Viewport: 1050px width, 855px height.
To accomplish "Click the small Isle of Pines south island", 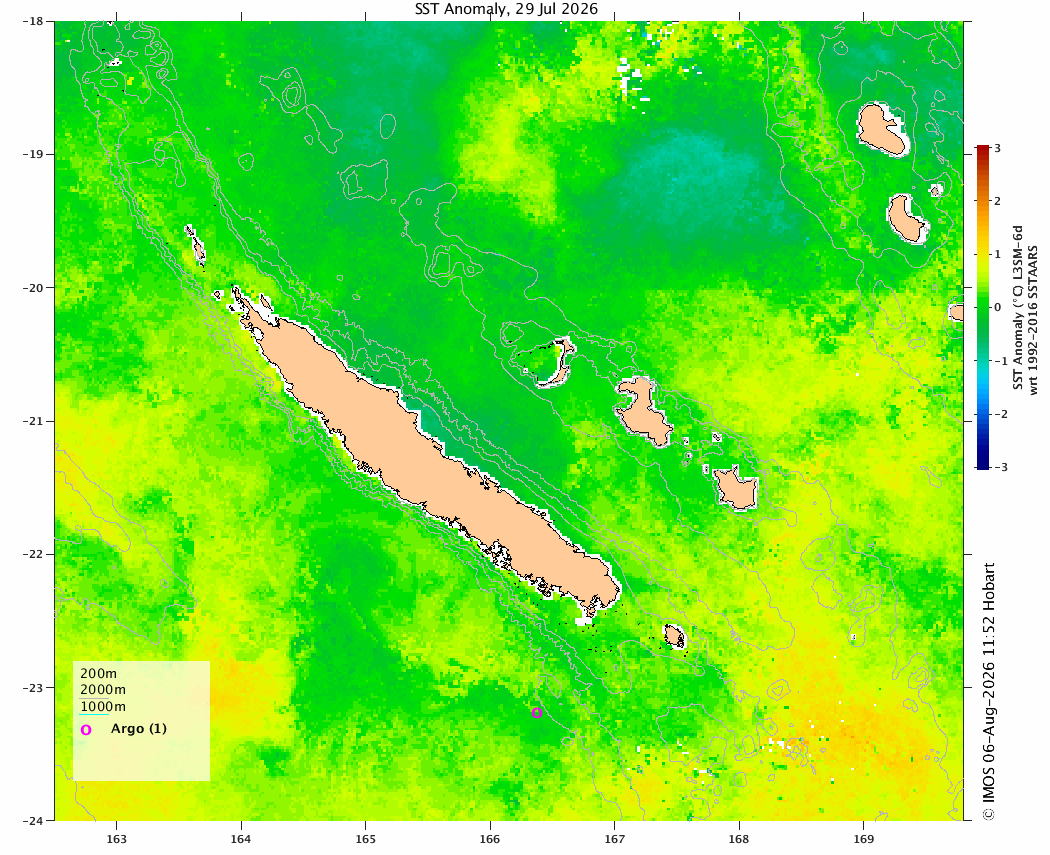I will [675, 635].
